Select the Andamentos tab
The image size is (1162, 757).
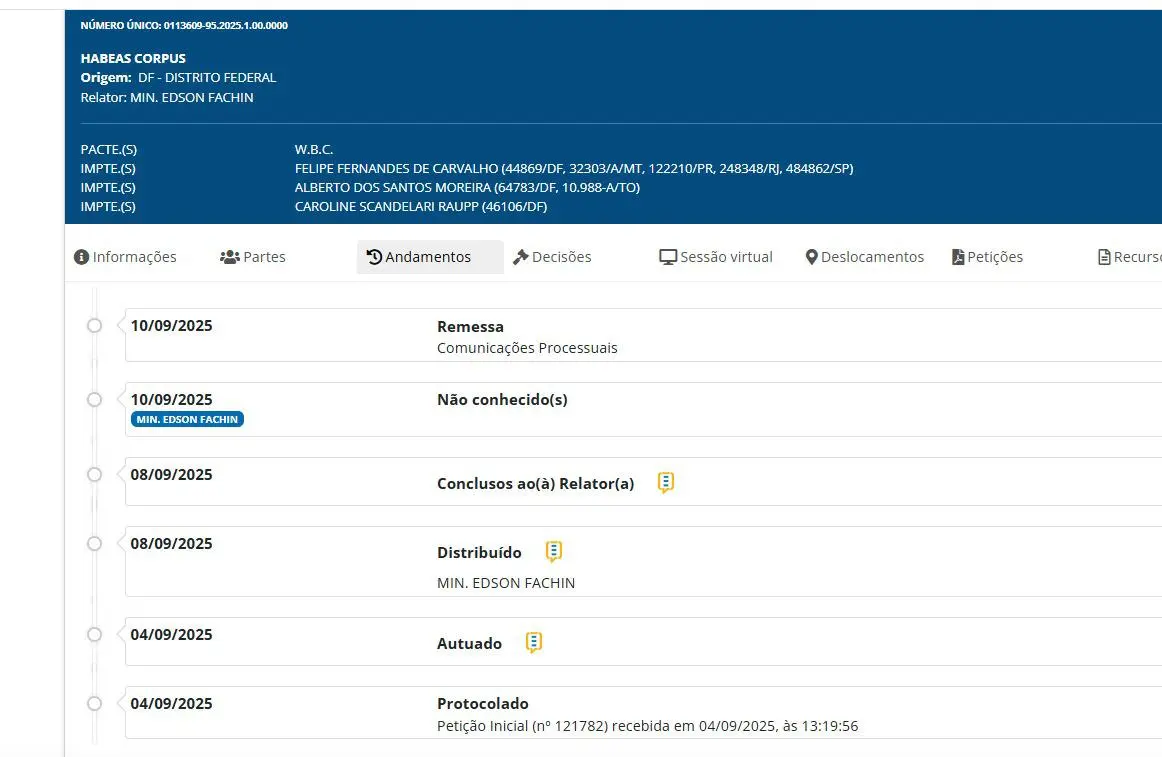click(x=430, y=257)
